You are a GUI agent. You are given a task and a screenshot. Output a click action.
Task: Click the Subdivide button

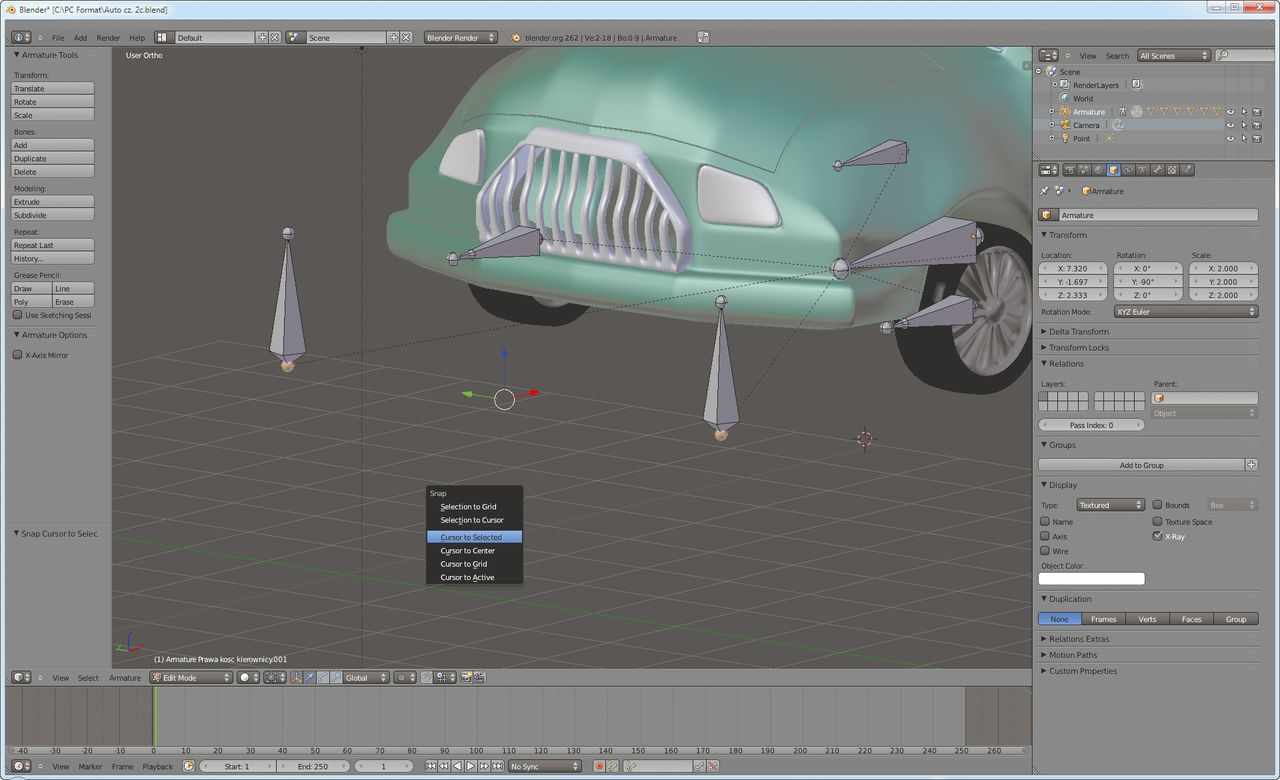click(x=52, y=215)
